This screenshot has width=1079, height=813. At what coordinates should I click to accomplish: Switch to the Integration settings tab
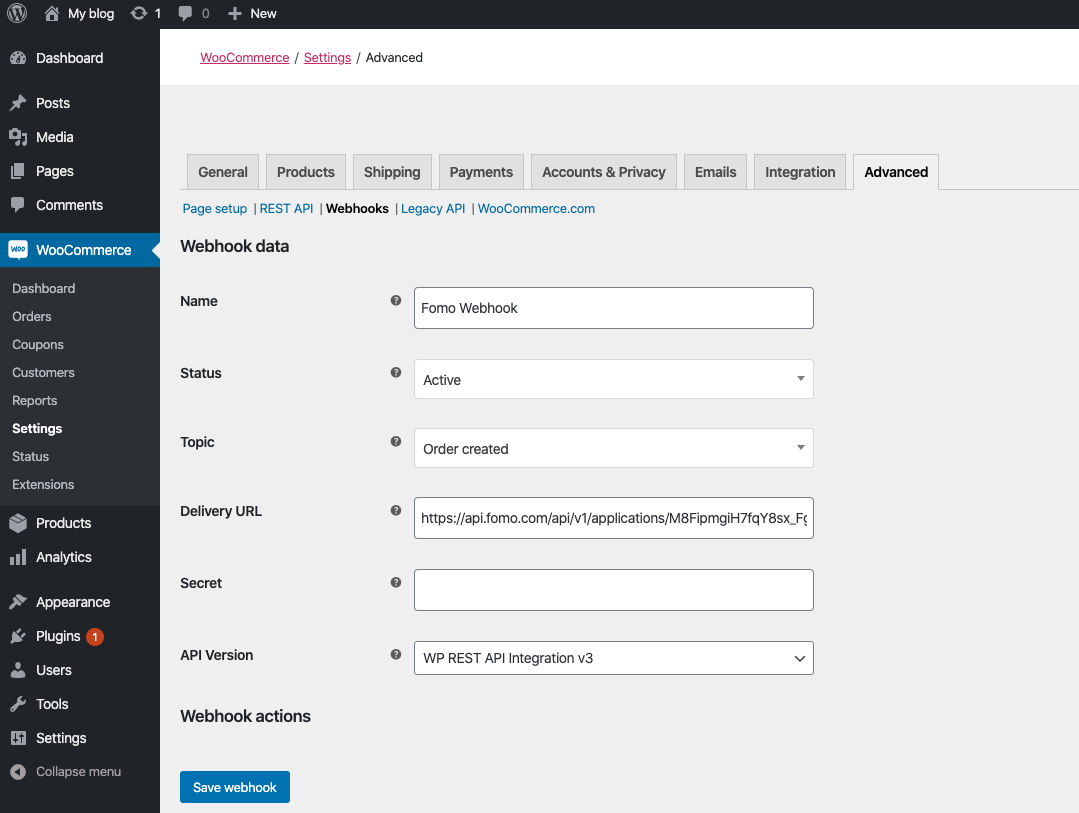click(x=800, y=172)
